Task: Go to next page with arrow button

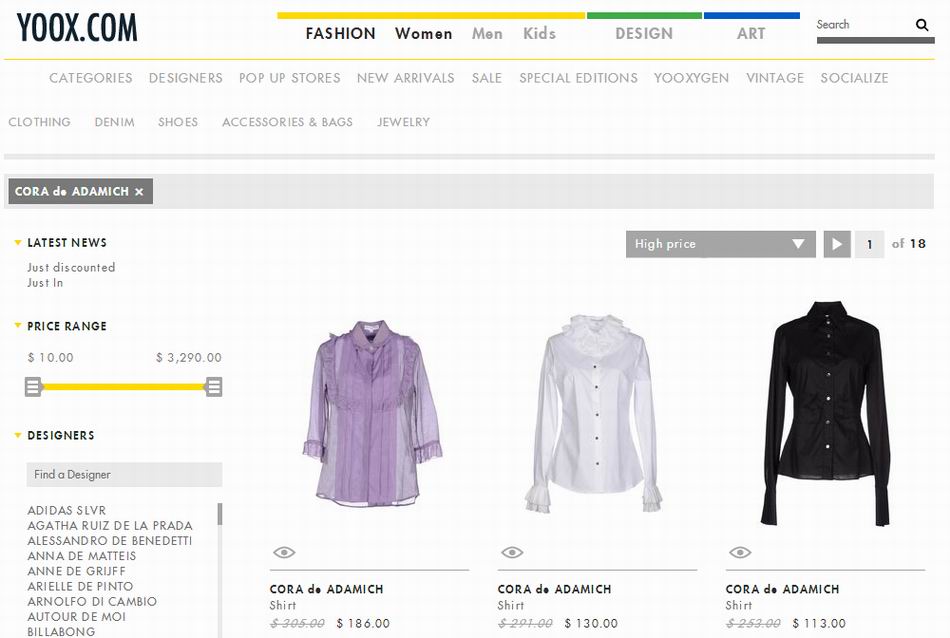Action: (837, 244)
